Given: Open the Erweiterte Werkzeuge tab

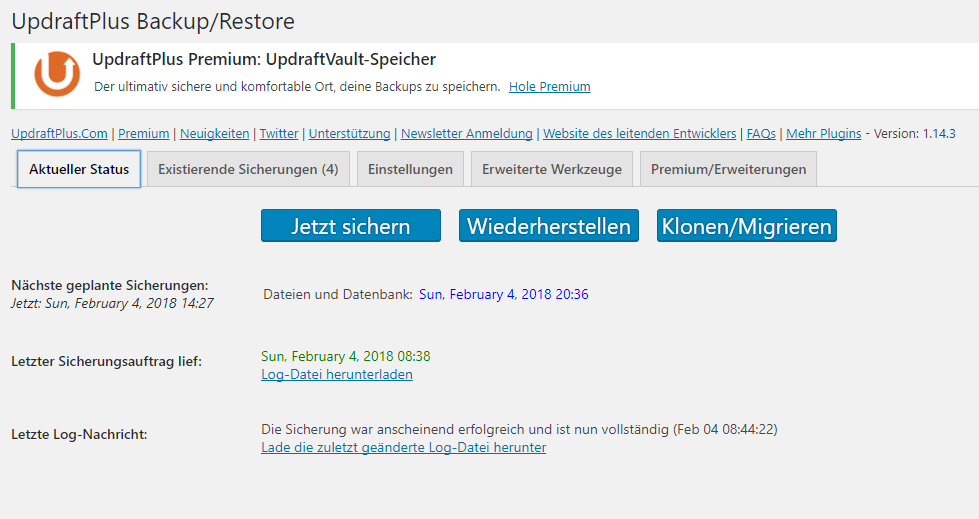Looking at the screenshot, I should point(552,169).
